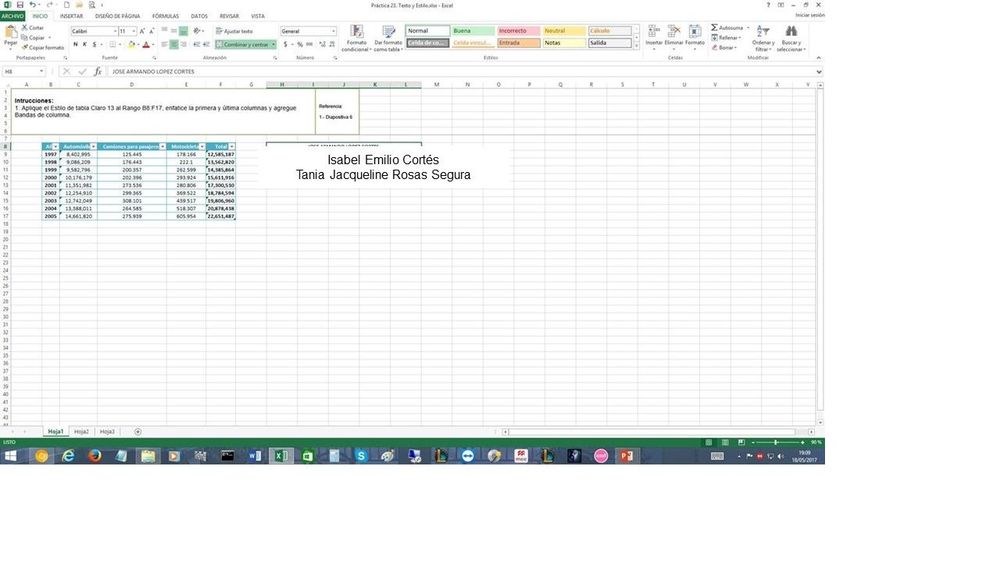Click the Iniciar sesión link
Viewport: 1000px width, 563px height.
(810, 16)
